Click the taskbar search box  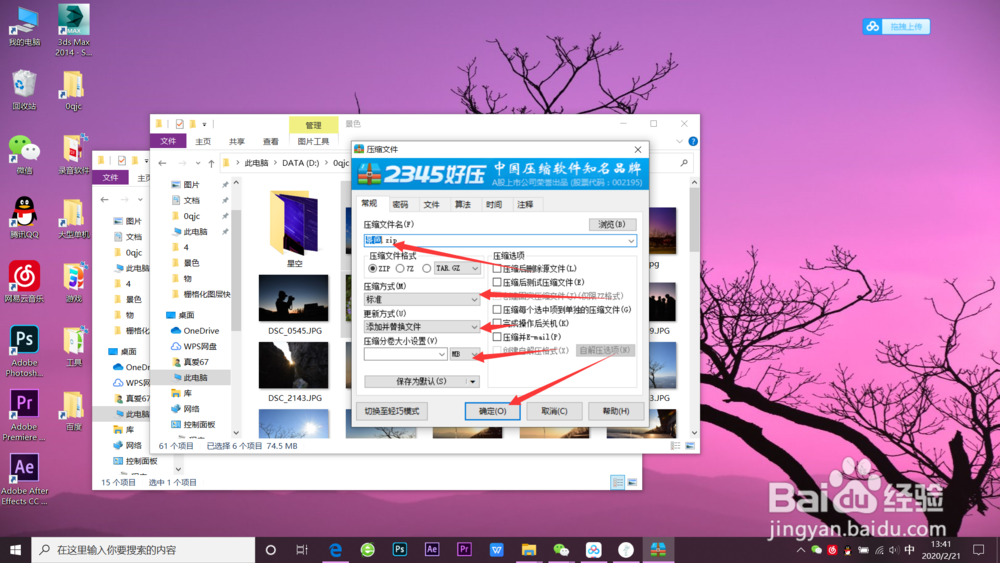143,550
